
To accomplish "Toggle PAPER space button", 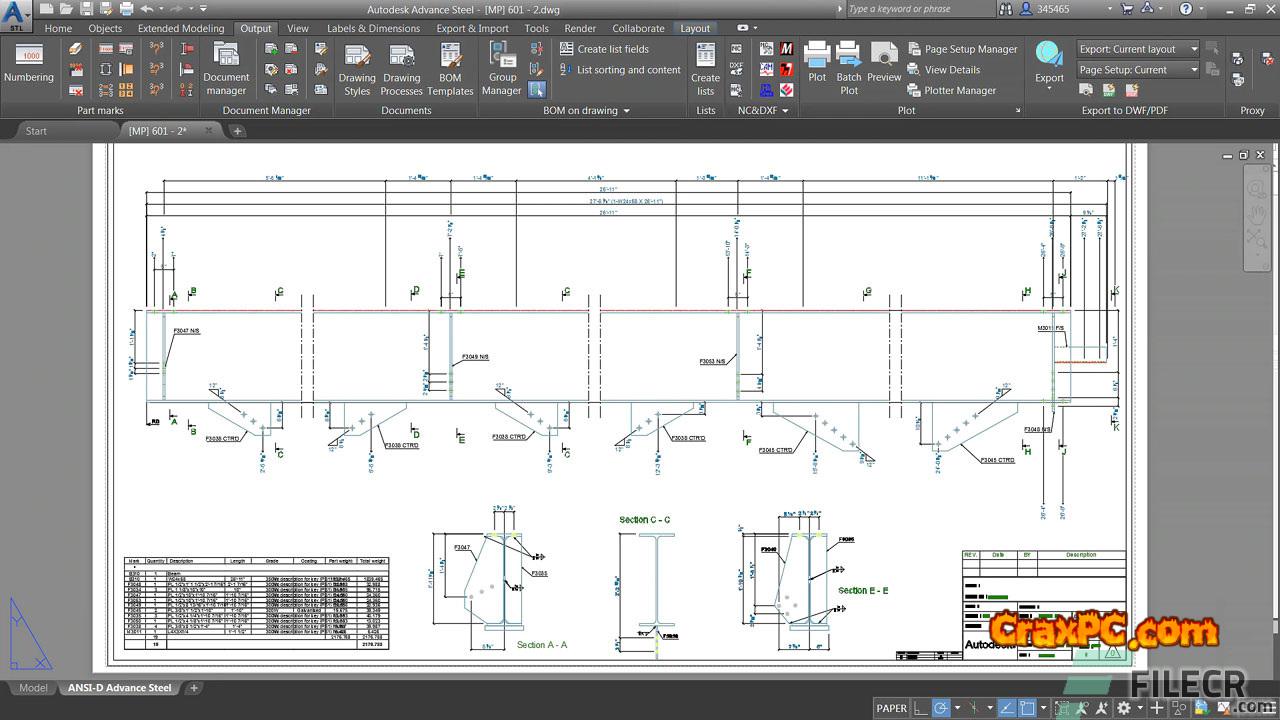I will point(891,708).
